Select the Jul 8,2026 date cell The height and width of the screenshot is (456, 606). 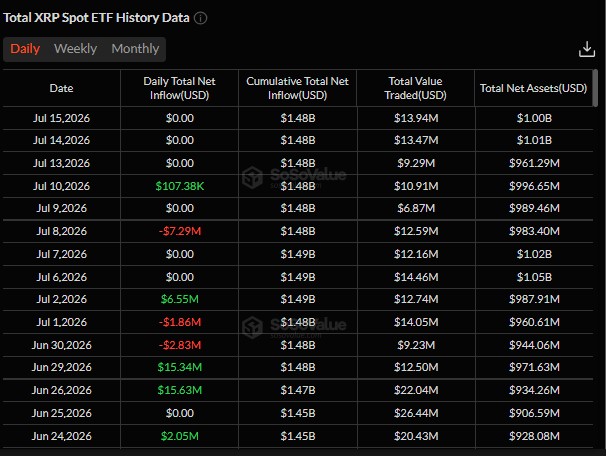61,231
